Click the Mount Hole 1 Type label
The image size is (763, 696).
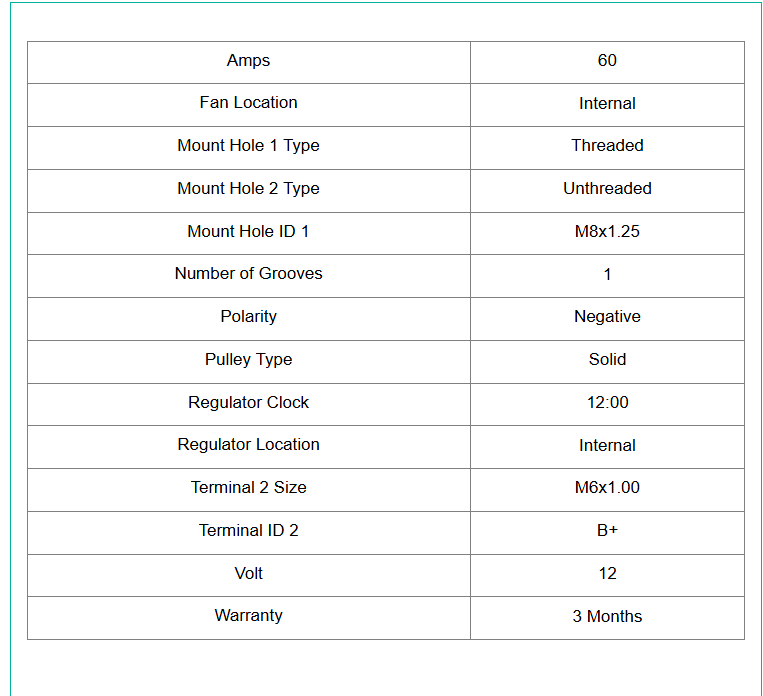click(x=248, y=146)
